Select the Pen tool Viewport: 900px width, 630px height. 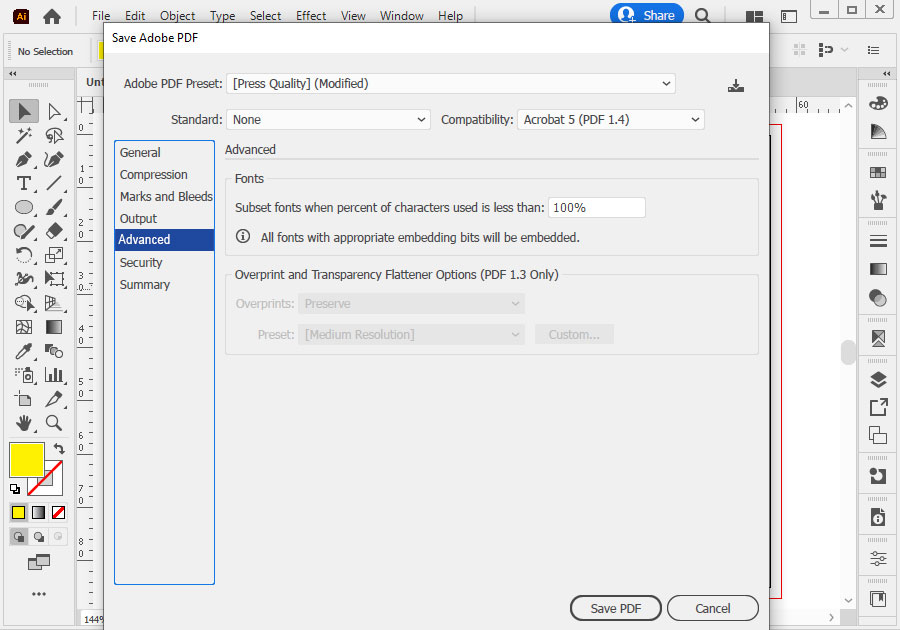24,159
